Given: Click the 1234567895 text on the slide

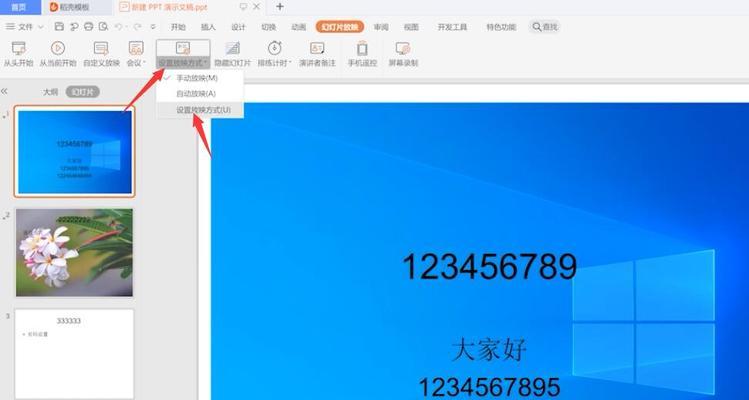Looking at the screenshot, I should (489, 386).
